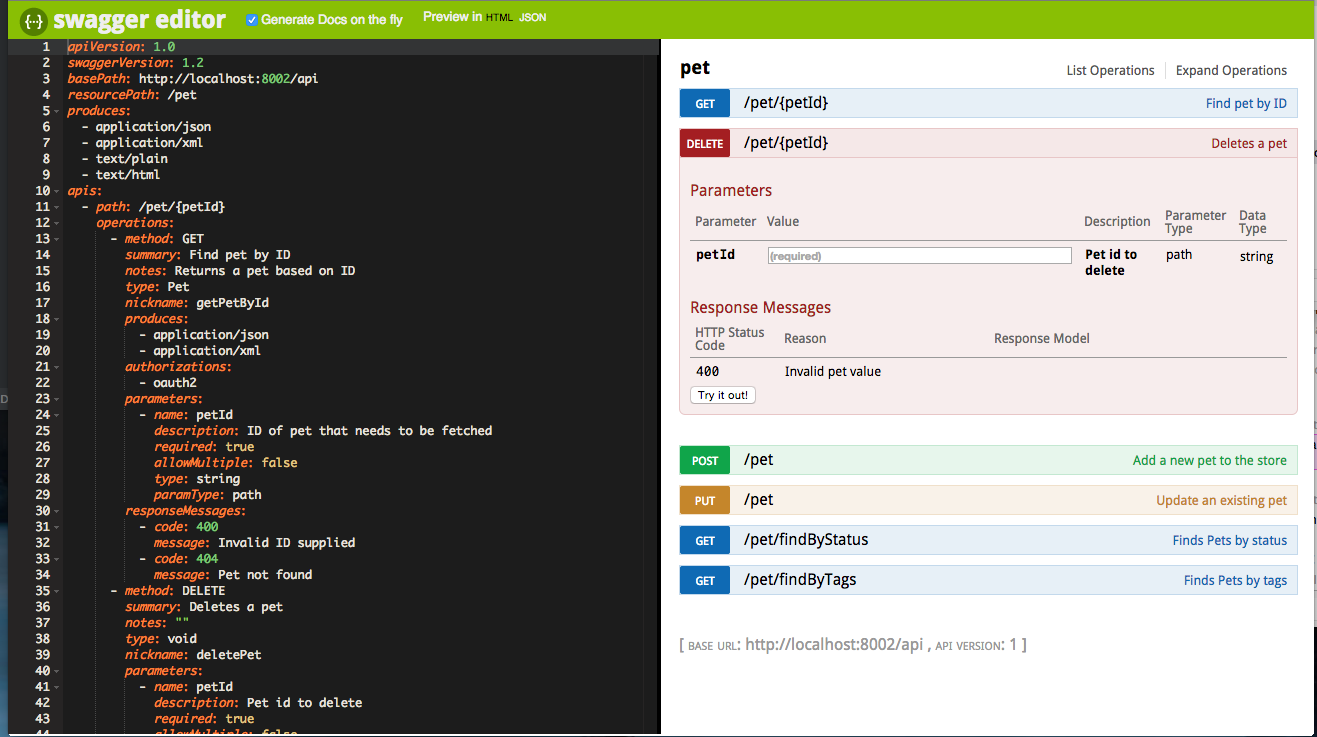Collapse the produces block at line 5

[x=57, y=111]
